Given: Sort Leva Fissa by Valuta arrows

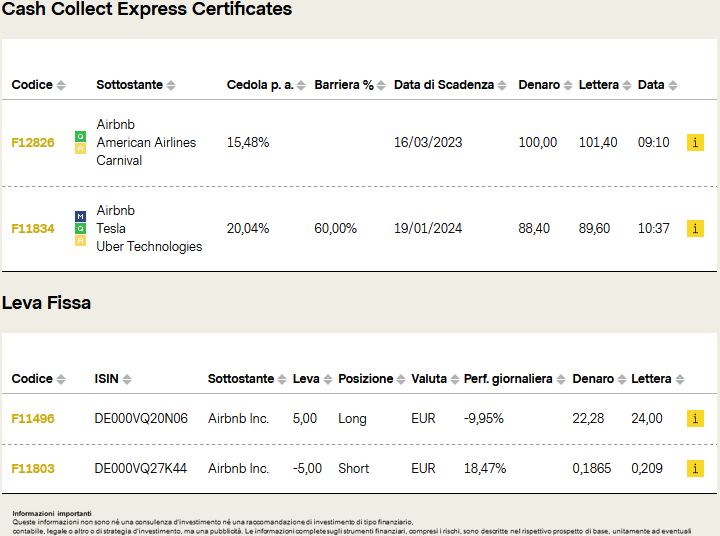Looking at the screenshot, I should 455,379.
